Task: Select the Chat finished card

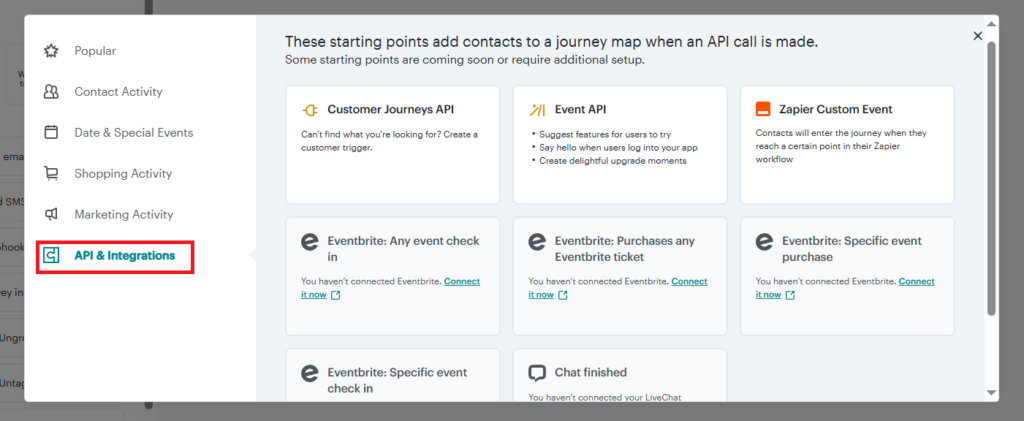Action: pyautogui.click(x=620, y=375)
